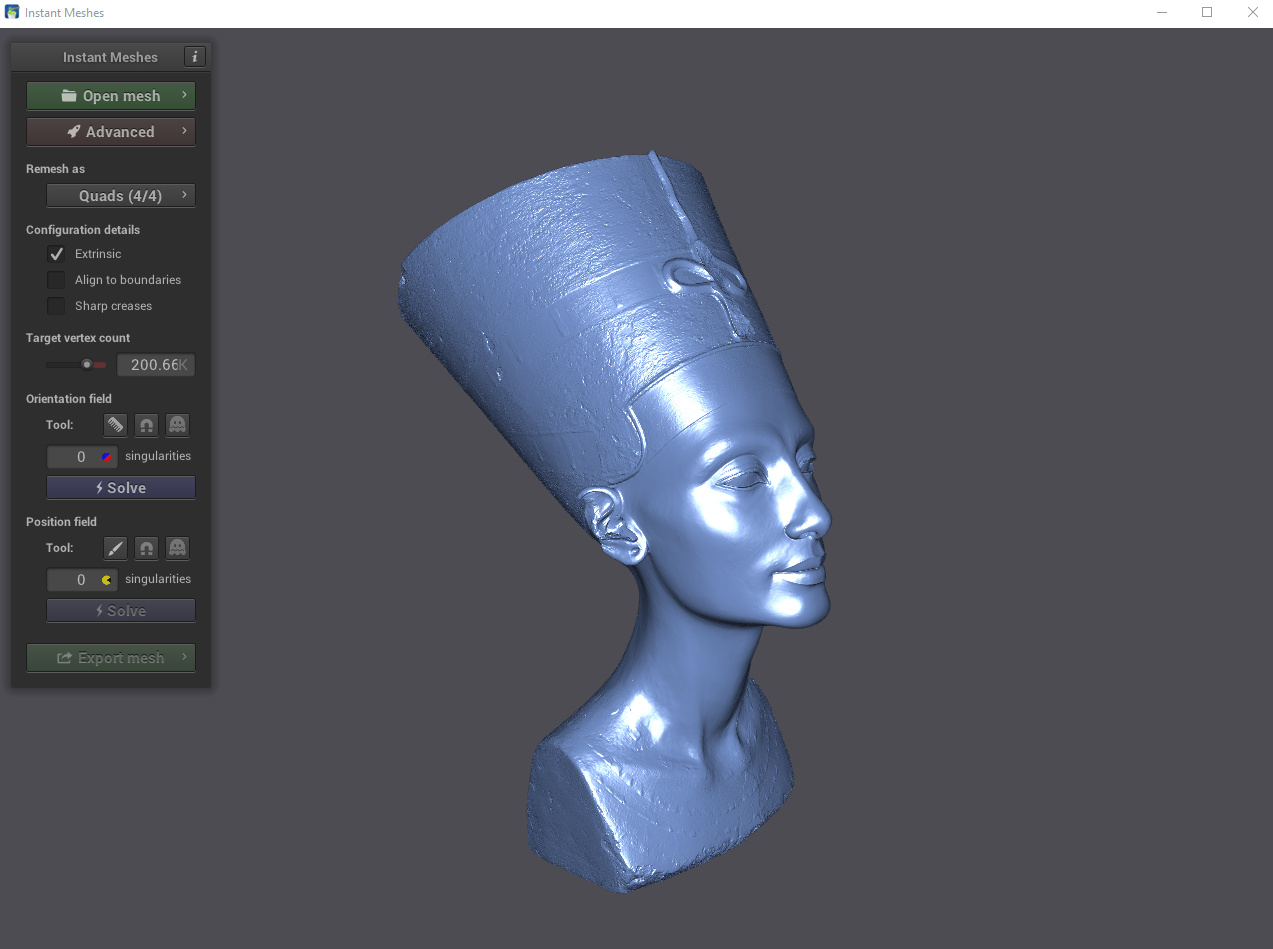Click the 'Orientation field' heading
Viewport: 1273px width, 949px height.
[x=69, y=399]
